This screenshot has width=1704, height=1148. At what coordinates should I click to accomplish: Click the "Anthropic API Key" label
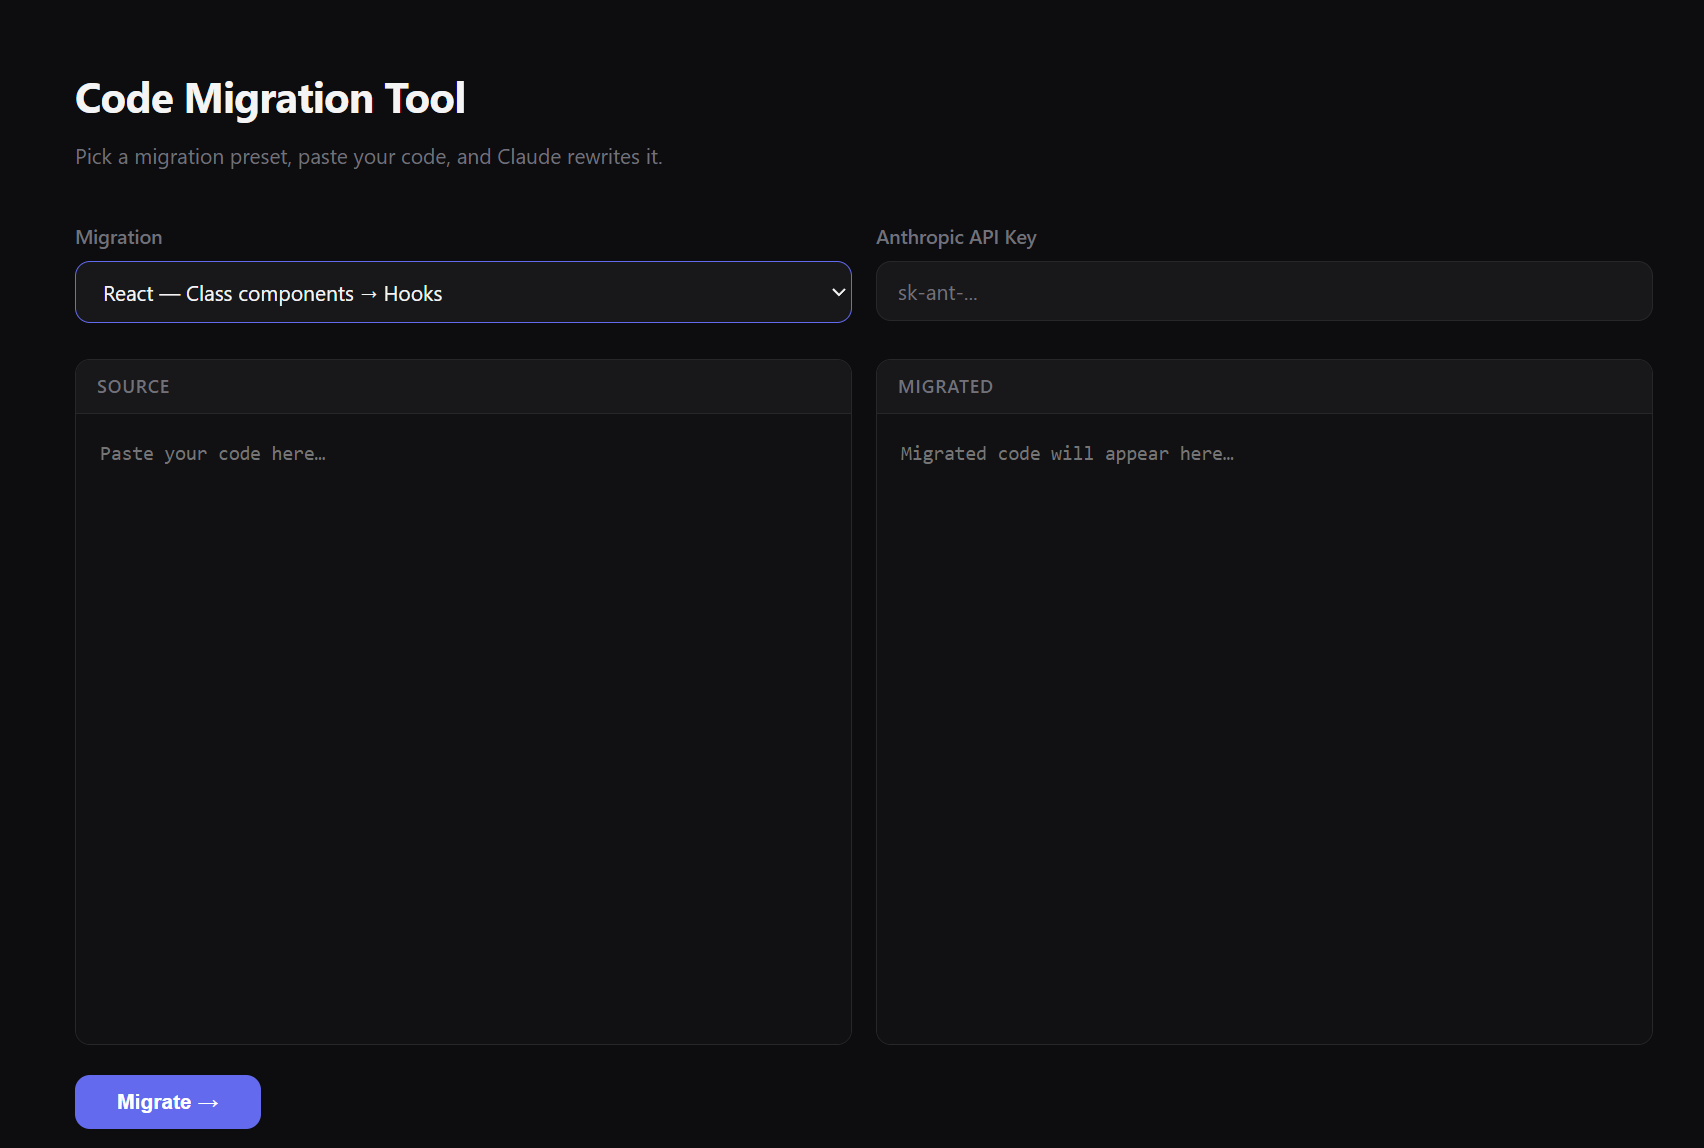coord(956,237)
